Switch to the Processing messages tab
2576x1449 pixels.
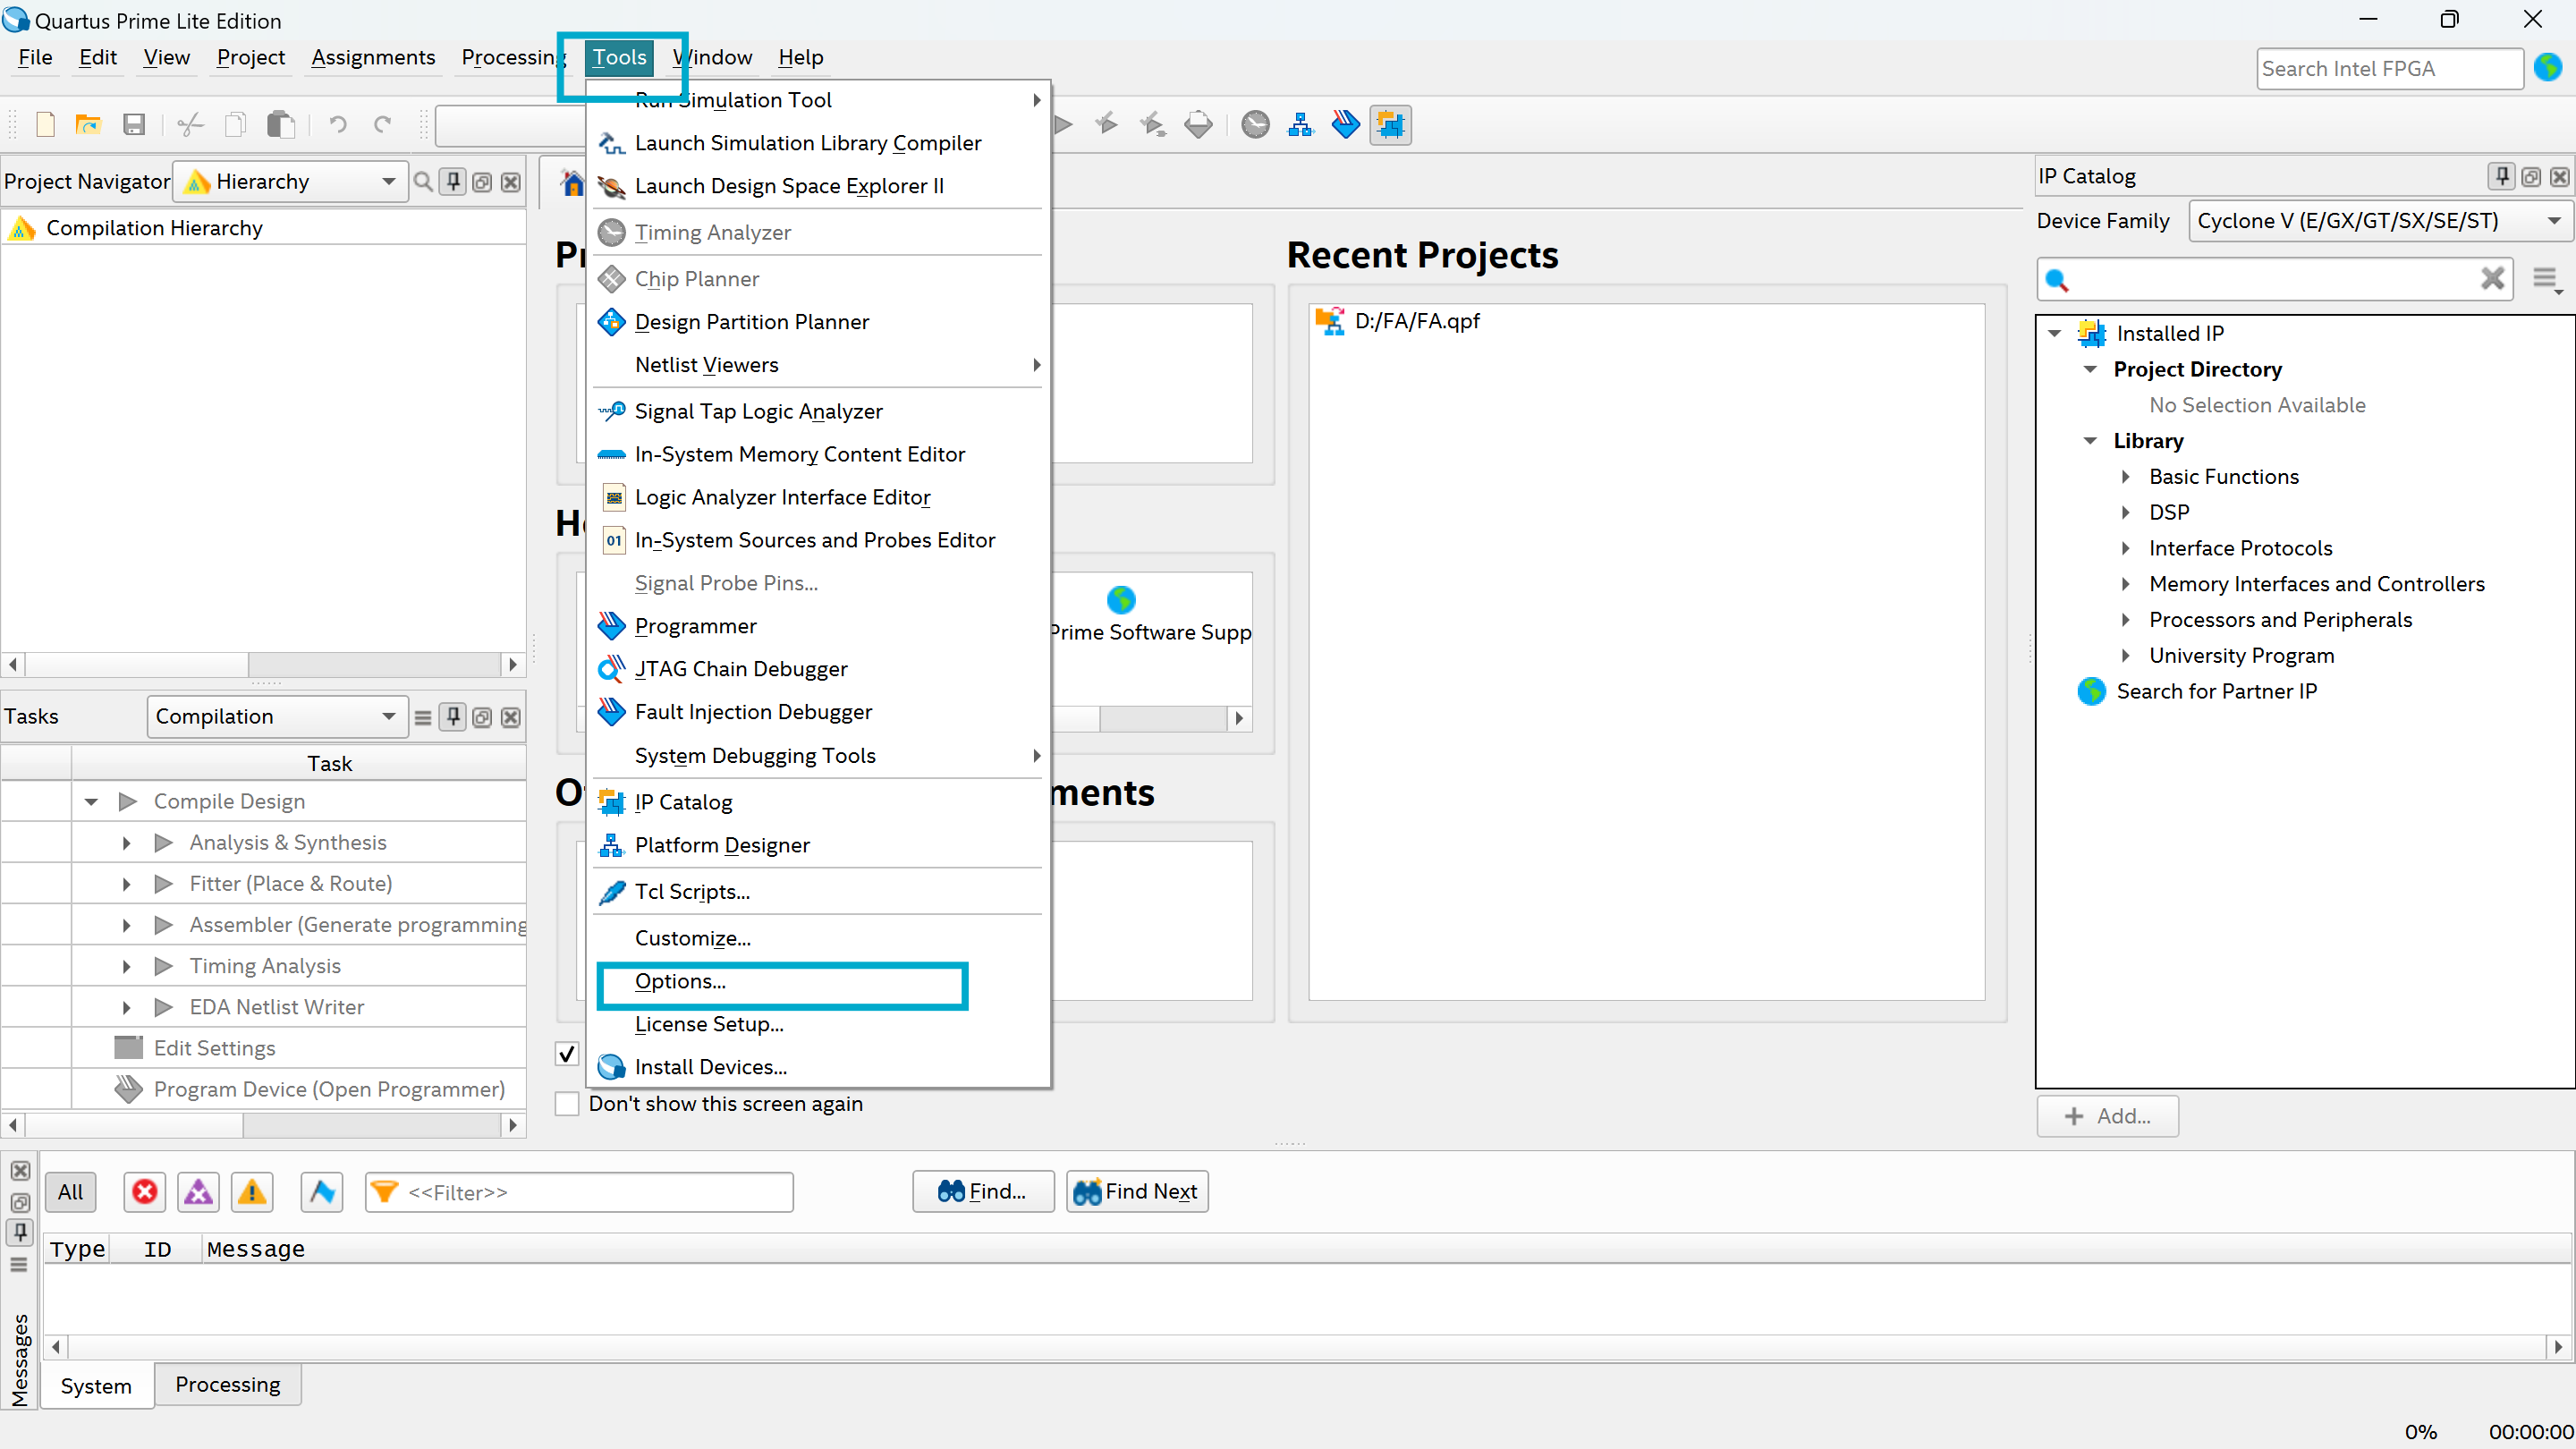227,1384
